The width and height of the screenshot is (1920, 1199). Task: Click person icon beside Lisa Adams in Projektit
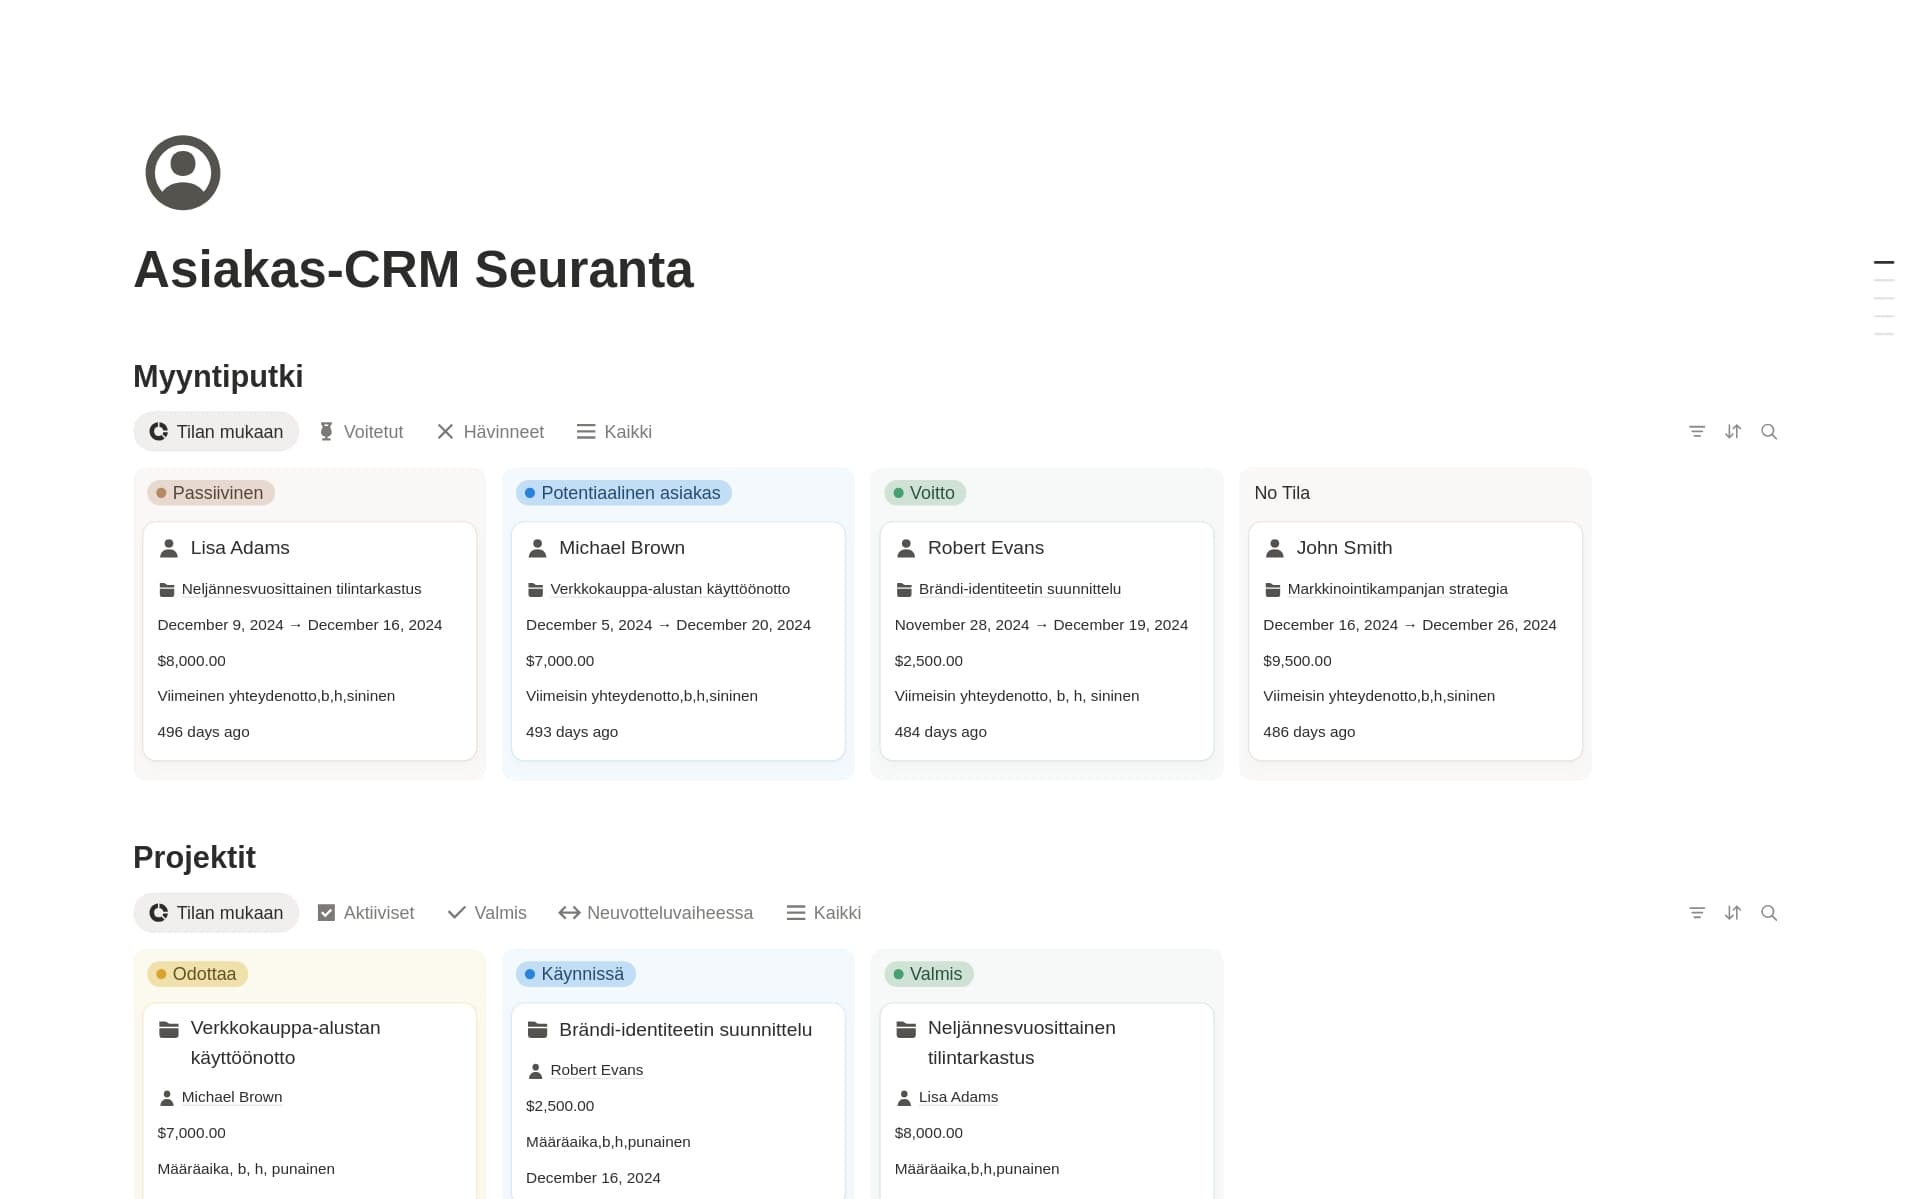click(904, 1098)
